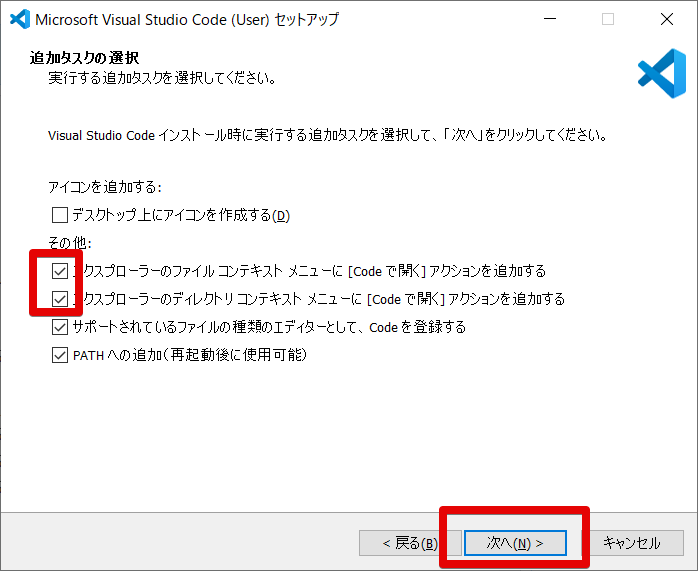Toggle the サポートされているファイルの種類 editor registration checkbox
698x572 pixels.
60,327
